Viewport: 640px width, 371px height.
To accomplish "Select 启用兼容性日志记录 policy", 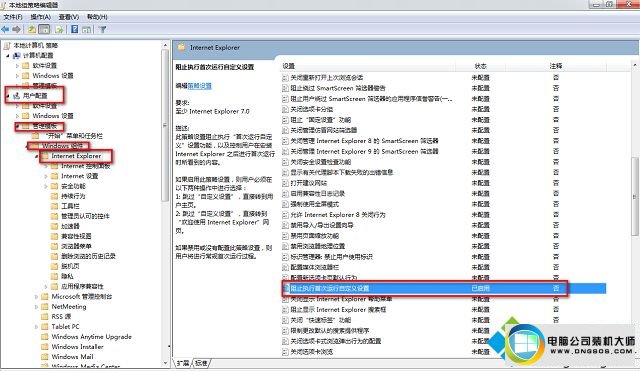I will pos(318,193).
